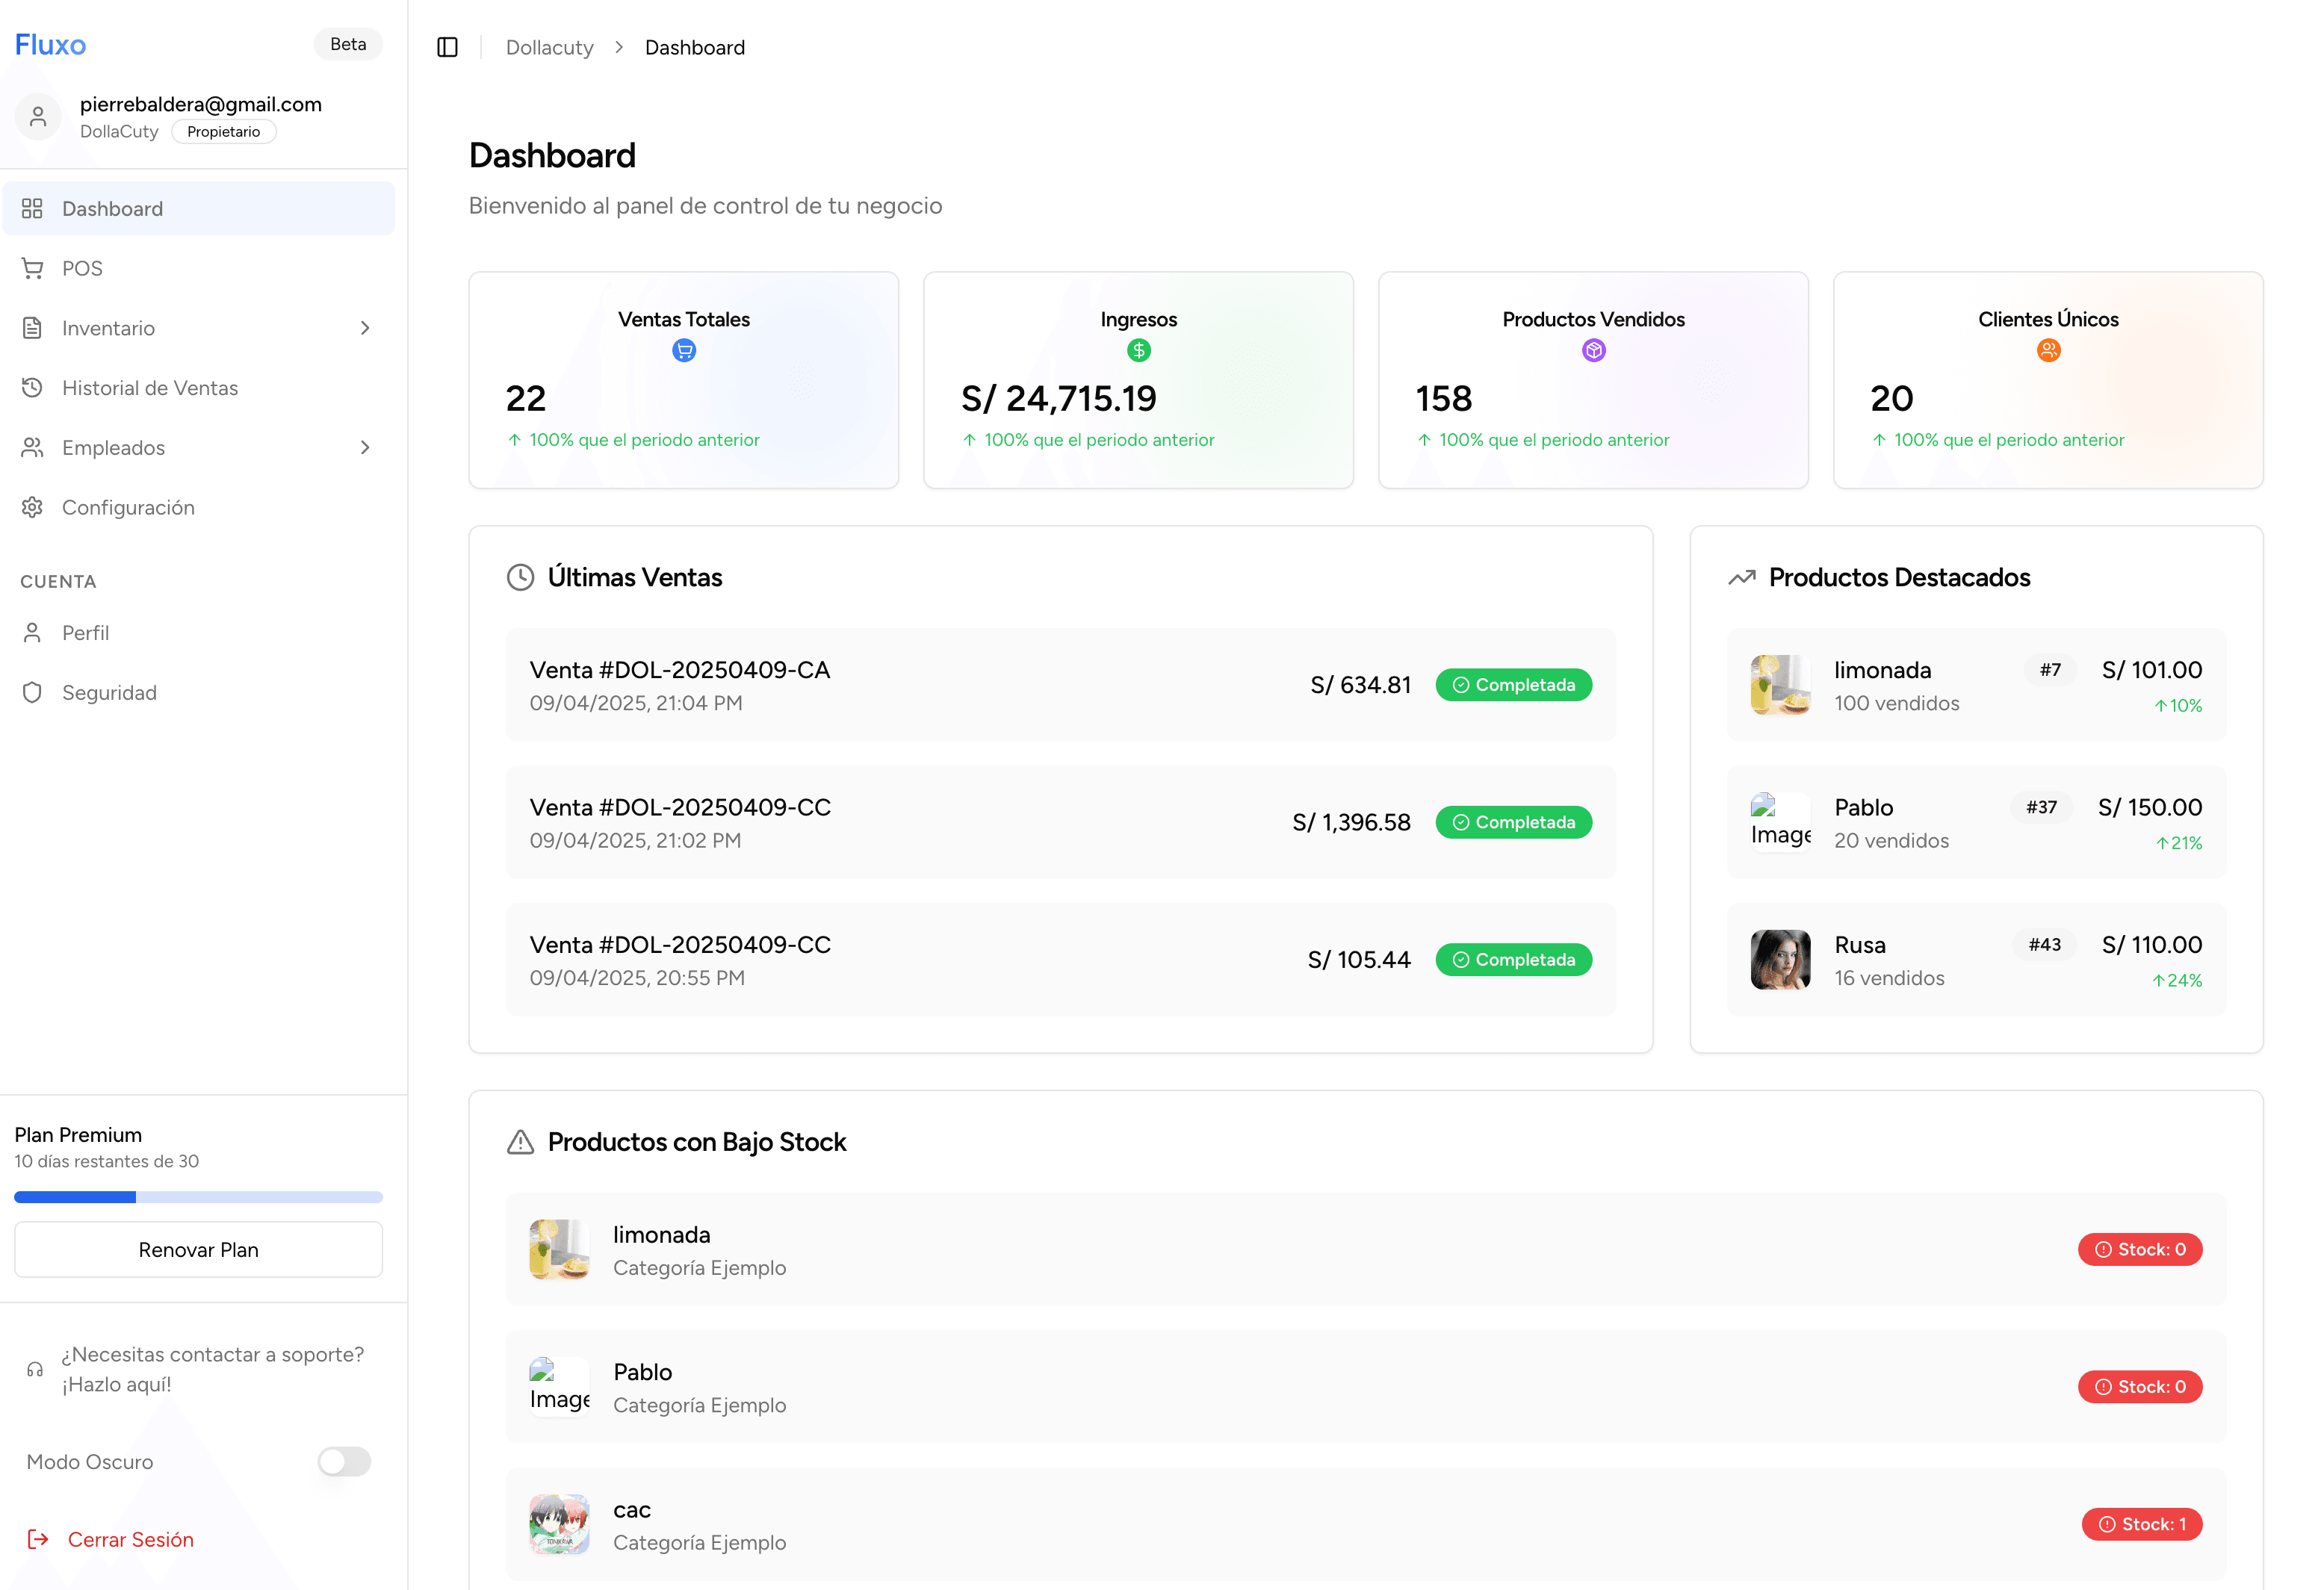Open the POS menu item
Image resolution: width=2324 pixels, height=1590 pixels.
click(x=199, y=268)
